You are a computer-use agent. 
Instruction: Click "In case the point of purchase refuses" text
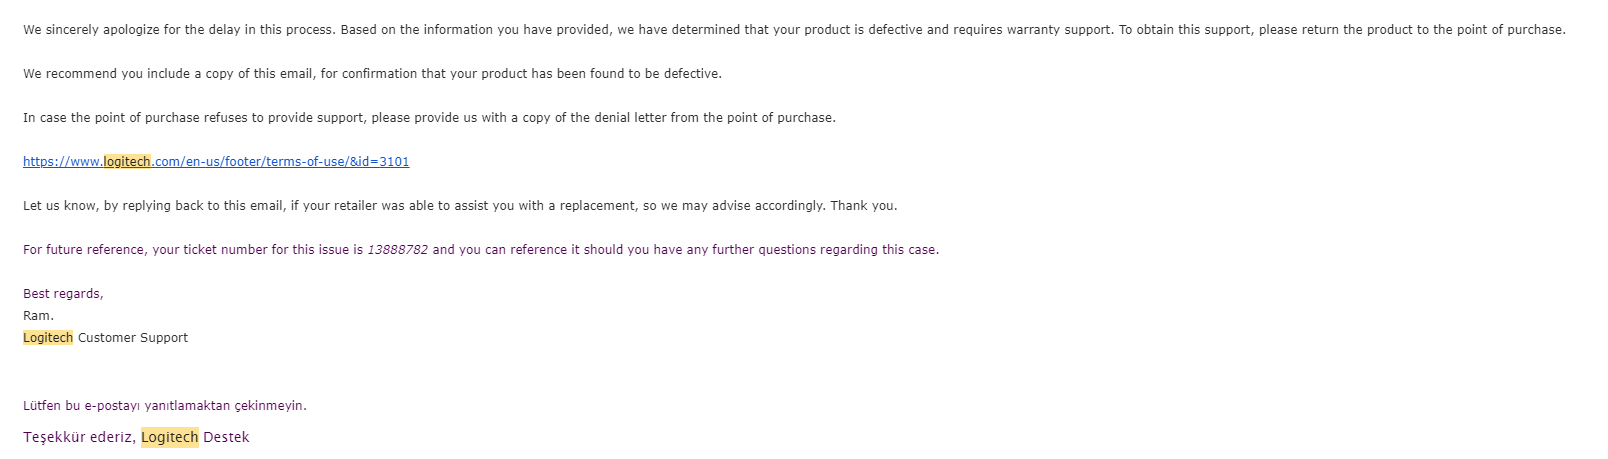tap(135, 118)
